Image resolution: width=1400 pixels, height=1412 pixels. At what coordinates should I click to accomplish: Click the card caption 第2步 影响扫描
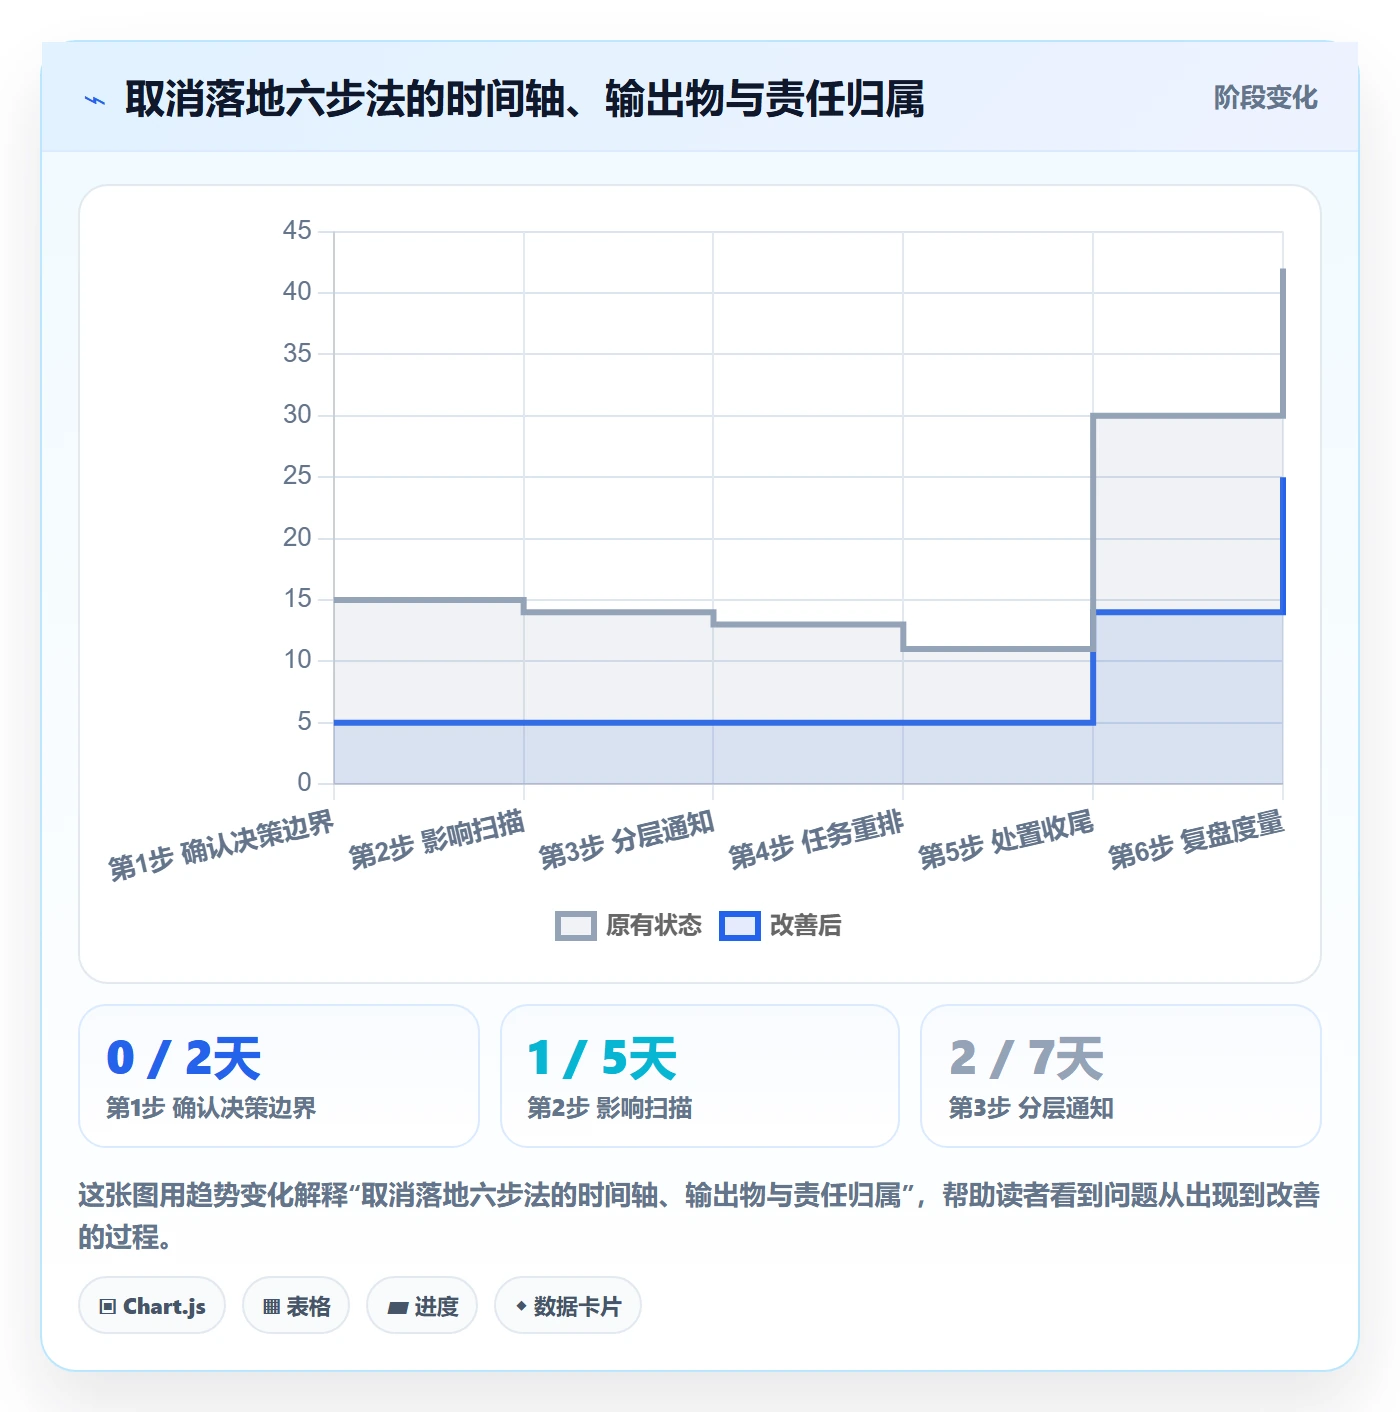[x=610, y=1108]
